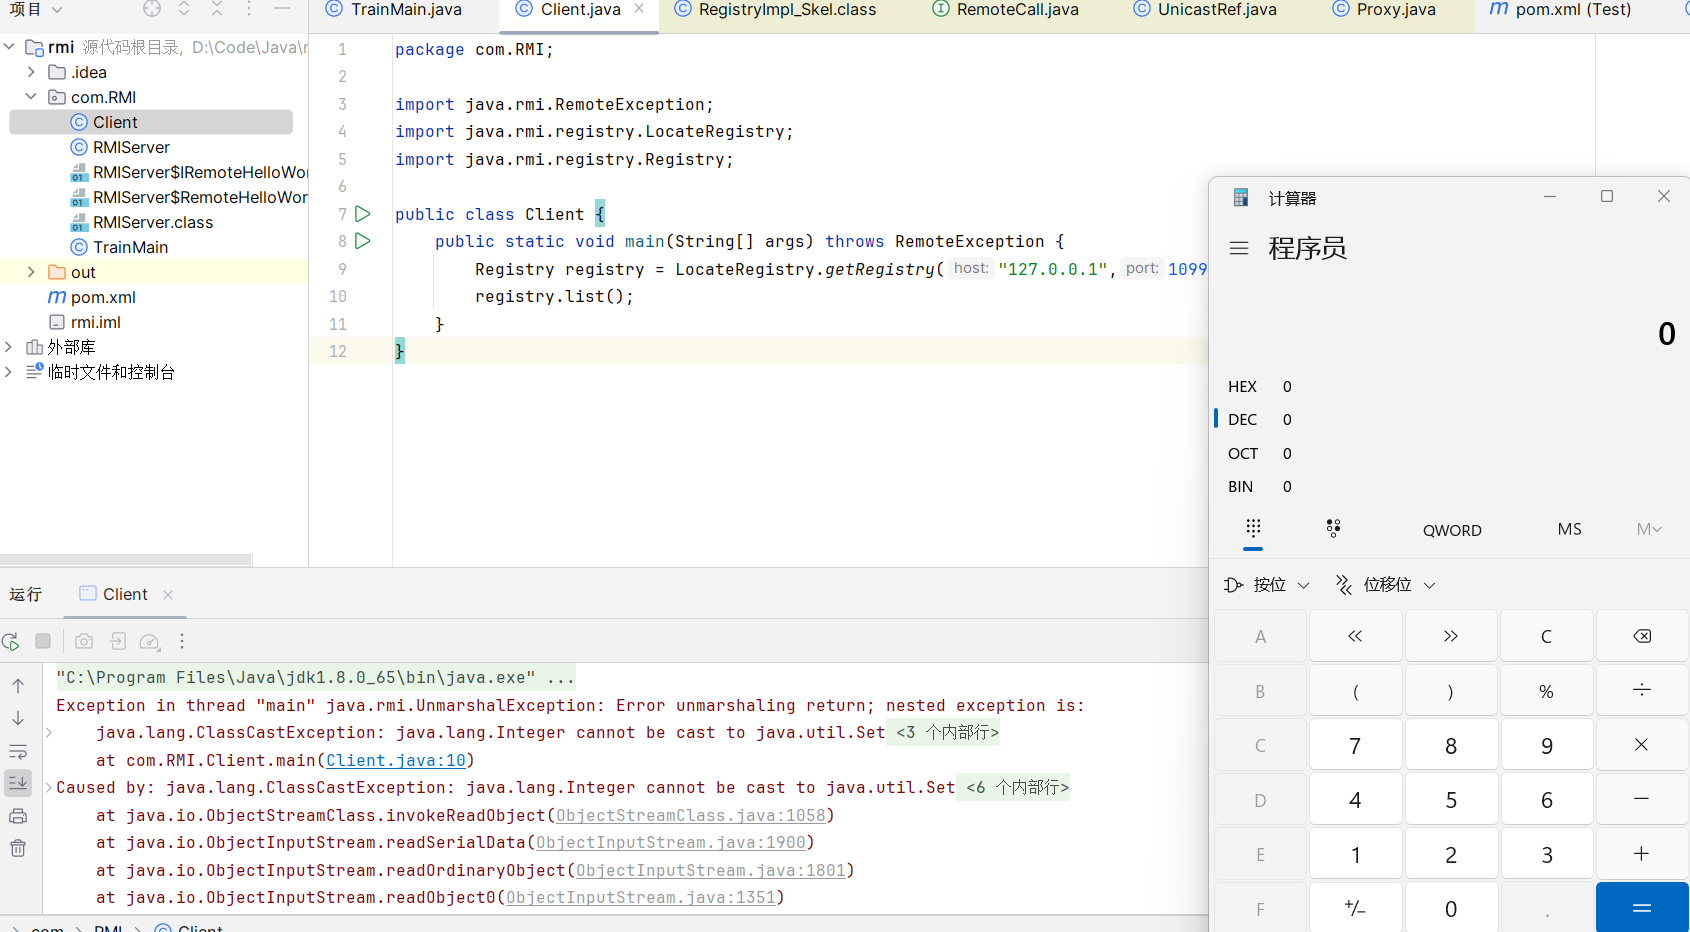This screenshot has height=932, width=1690.
Task: Open Client.java:10 stack trace link
Action: point(396,761)
